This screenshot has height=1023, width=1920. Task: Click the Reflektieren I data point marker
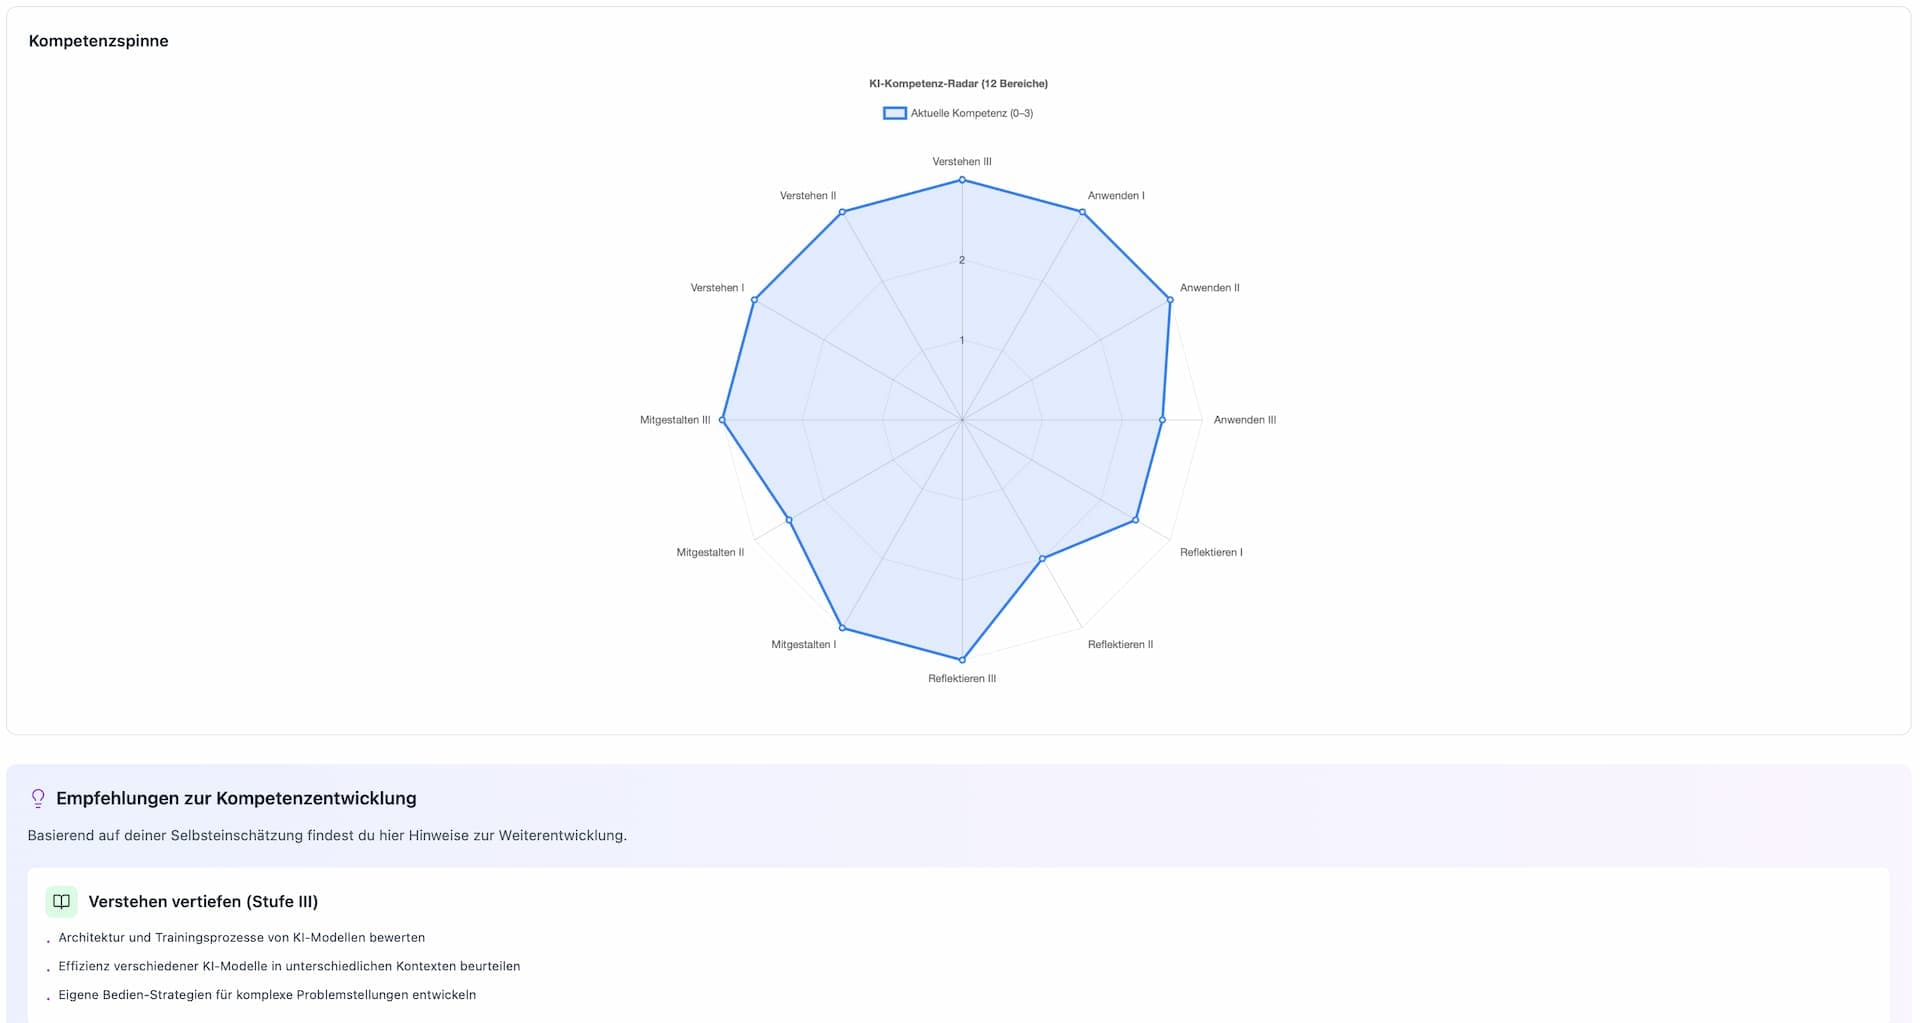tap(1135, 520)
